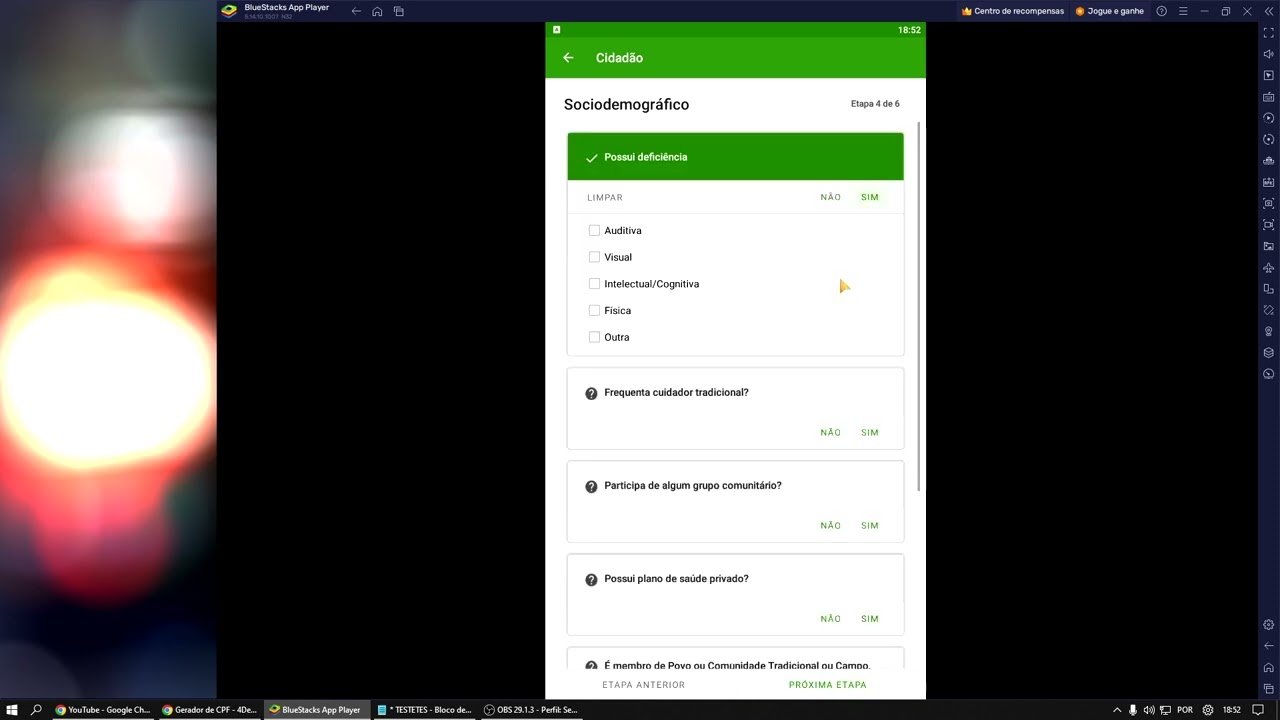The height and width of the screenshot is (720, 1280).
Task: Open Windows Start menu
Action: click(x=14, y=710)
